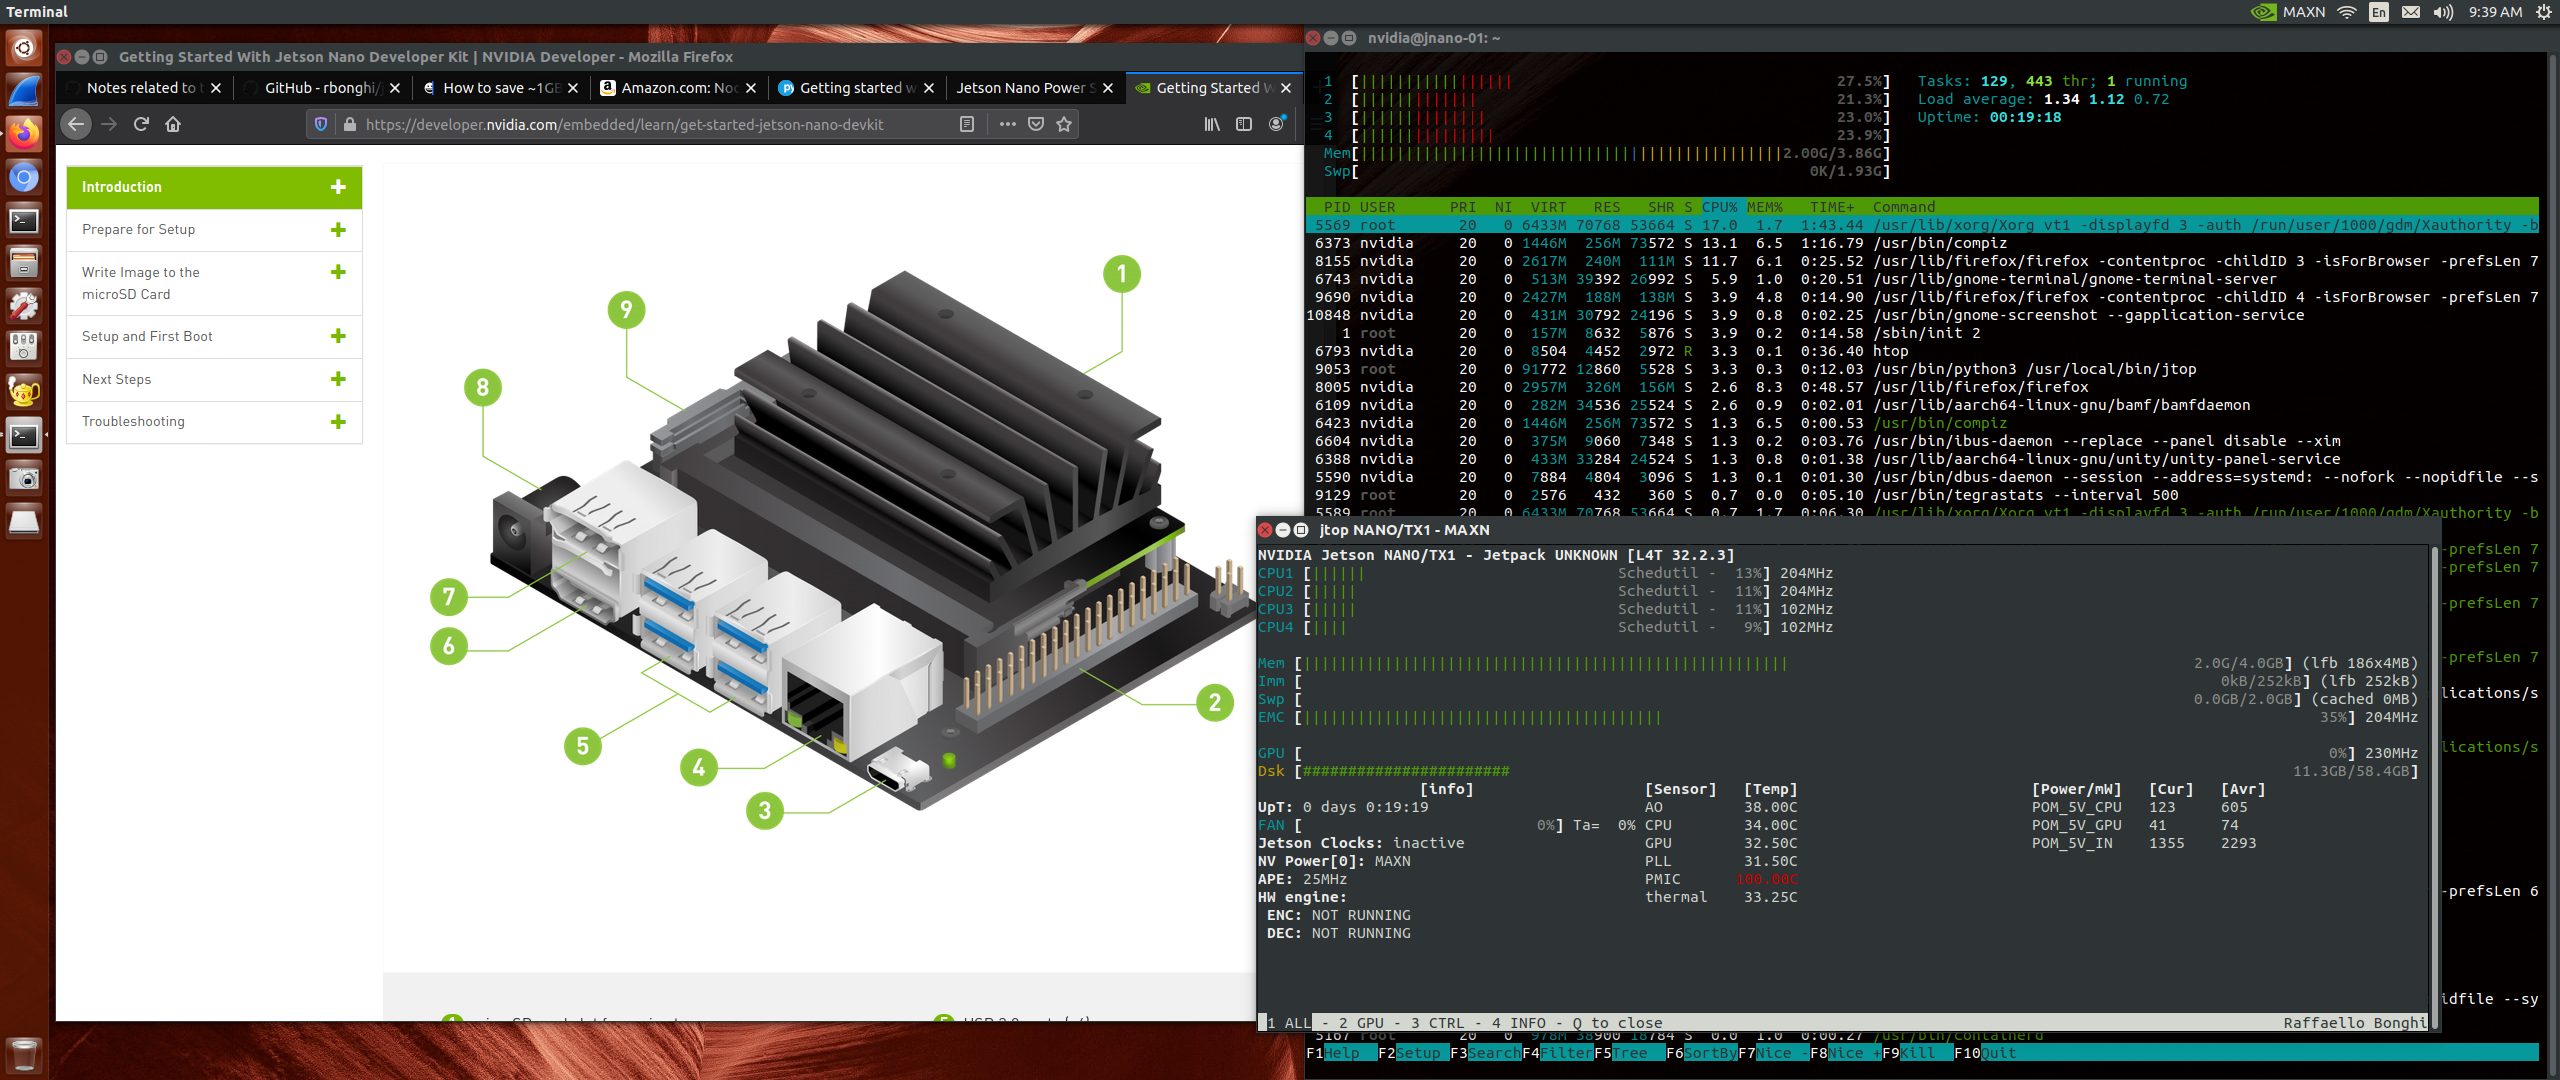Launch Wireshark from the dock
Screen dimensions: 2560x1080
[24, 90]
